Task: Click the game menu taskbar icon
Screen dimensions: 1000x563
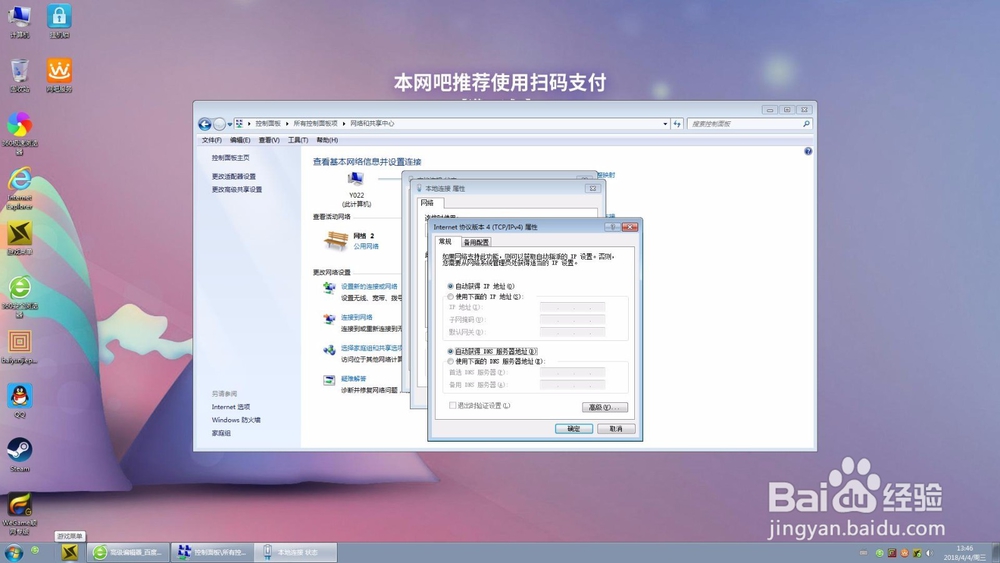Action: tap(70, 552)
